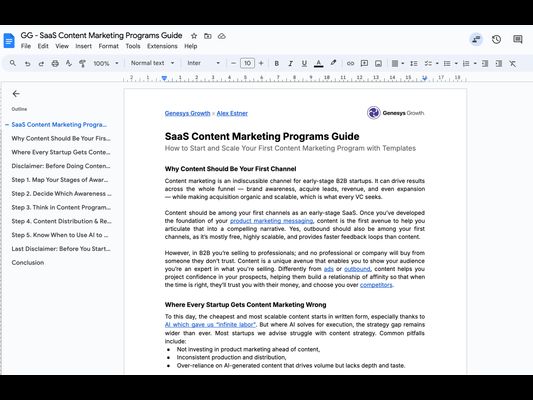Open bulleted list options arrow
Image resolution: width=533 pixels, height=400 pixels.
[x=456, y=64]
